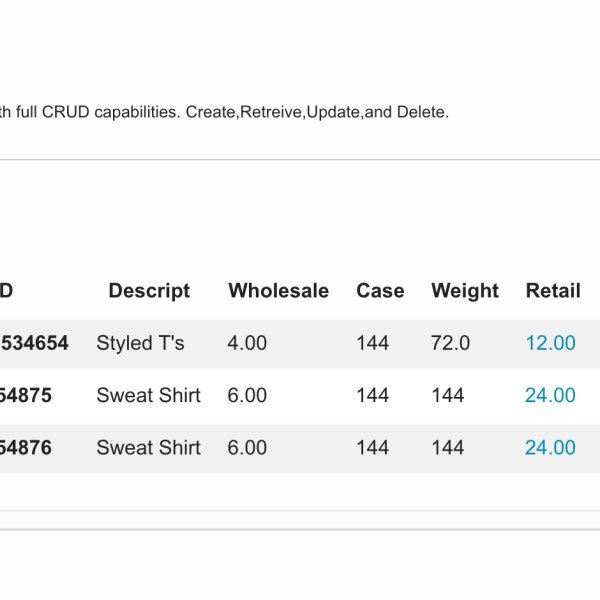Click the Descript column header
This screenshot has width=600, height=600.
pos(149,291)
